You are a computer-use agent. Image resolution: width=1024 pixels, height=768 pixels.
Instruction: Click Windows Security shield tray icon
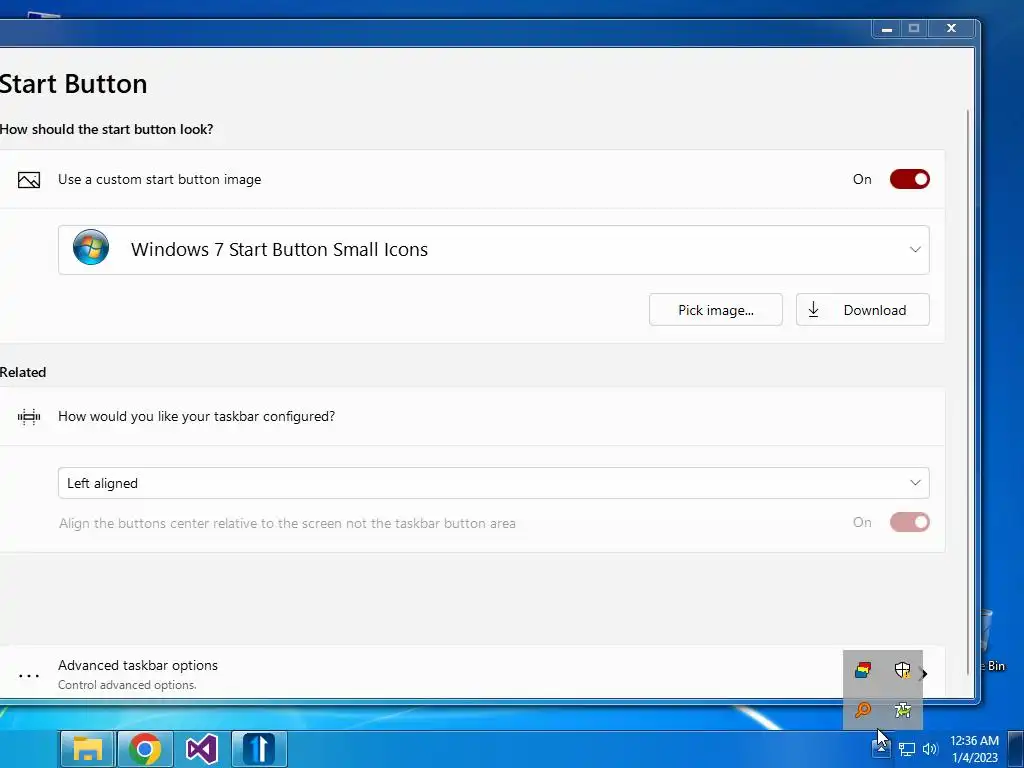coord(903,670)
